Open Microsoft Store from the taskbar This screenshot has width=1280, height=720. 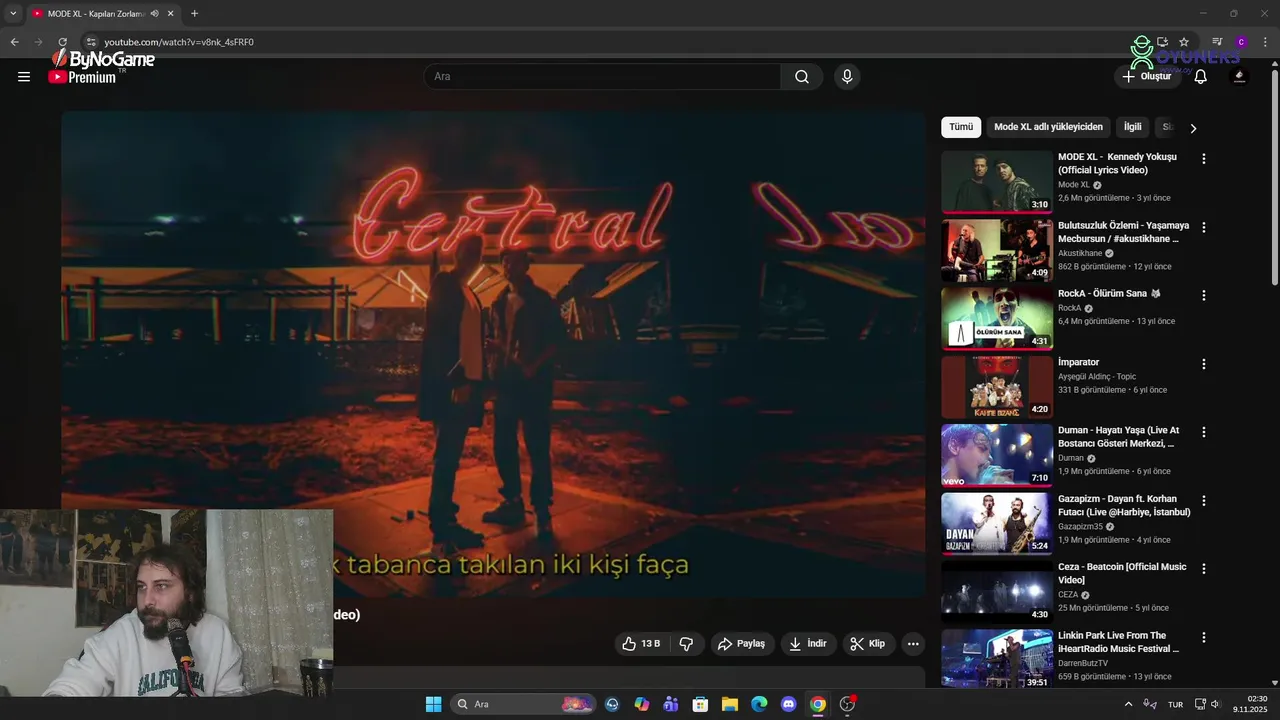(700, 704)
